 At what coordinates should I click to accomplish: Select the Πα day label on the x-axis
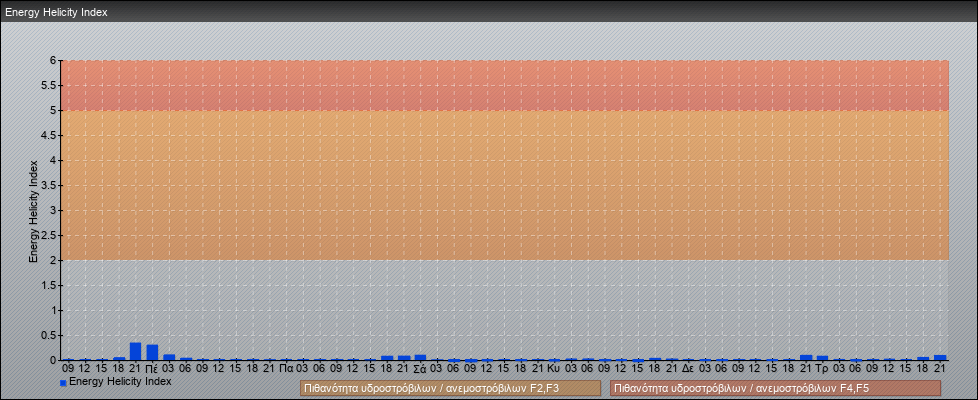coord(286,368)
